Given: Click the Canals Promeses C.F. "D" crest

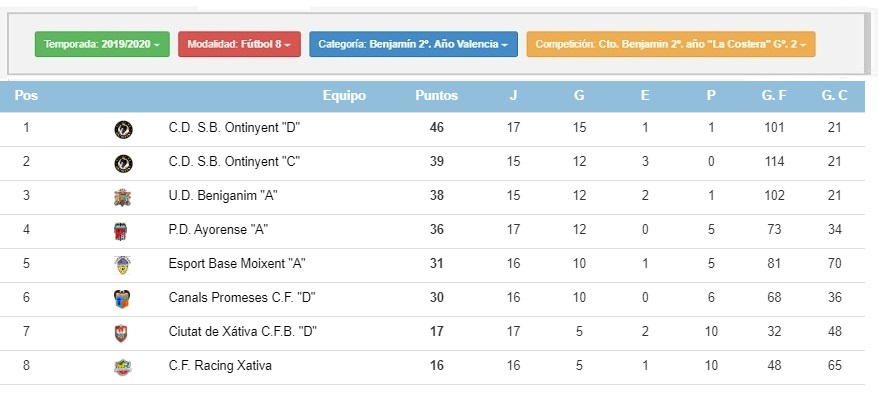Looking at the screenshot, I should click(122, 300).
